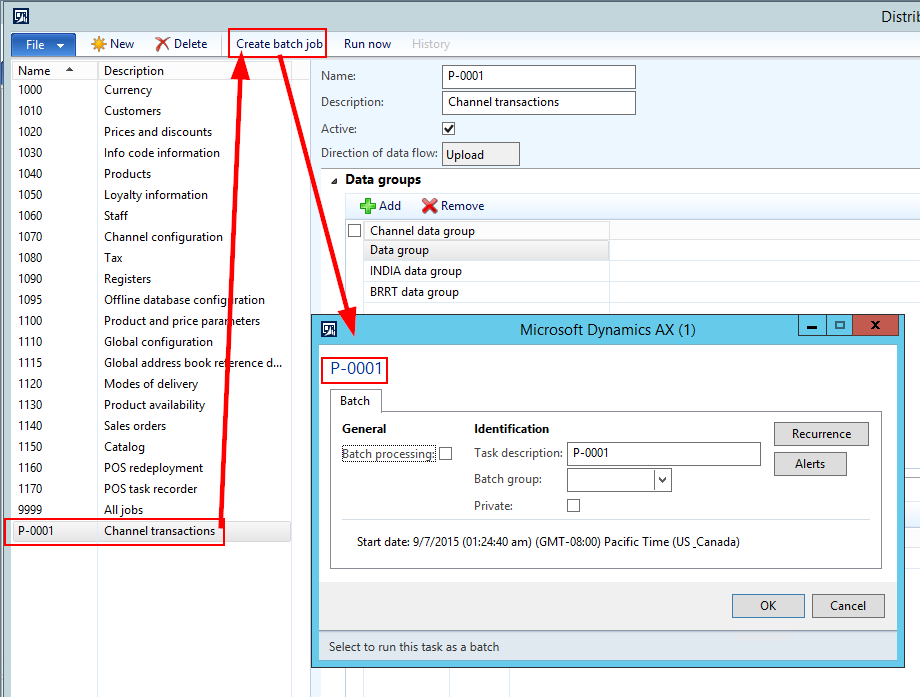Click the Dynamics AX icon in main window title

click(21, 16)
